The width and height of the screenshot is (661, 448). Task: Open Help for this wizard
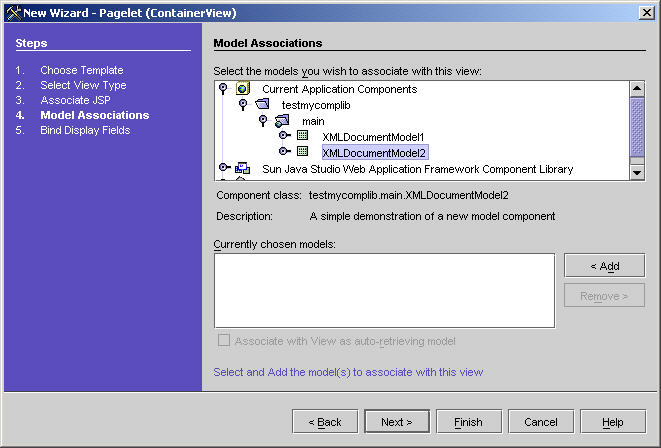tap(613, 421)
